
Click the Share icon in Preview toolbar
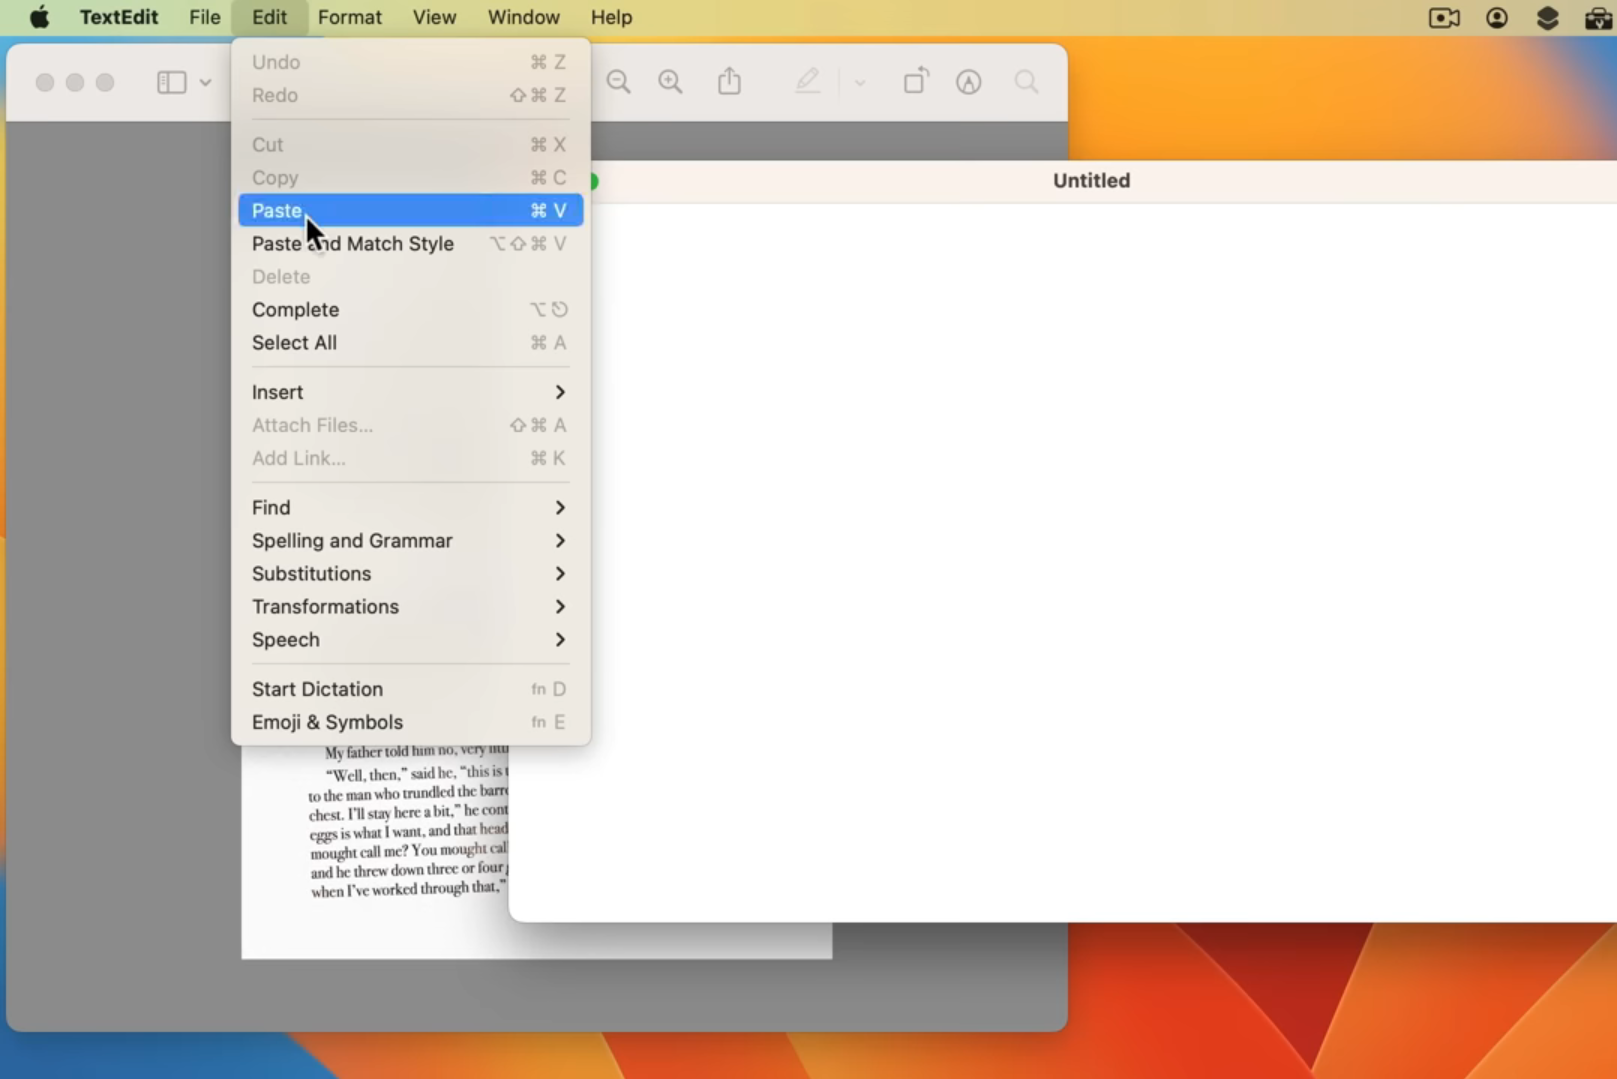[730, 81]
